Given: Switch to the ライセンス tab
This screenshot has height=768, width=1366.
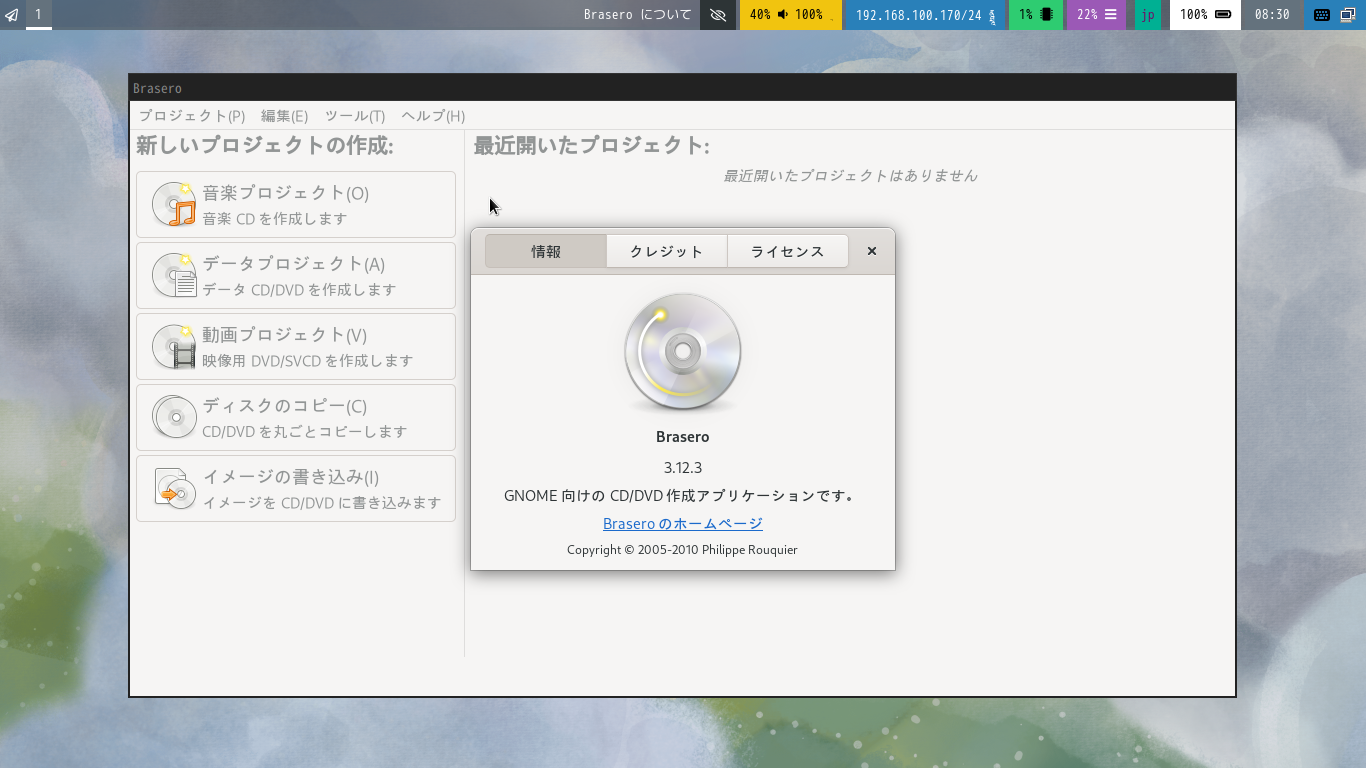Looking at the screenshot, I should pyautogui.click(x=788, y=251).
